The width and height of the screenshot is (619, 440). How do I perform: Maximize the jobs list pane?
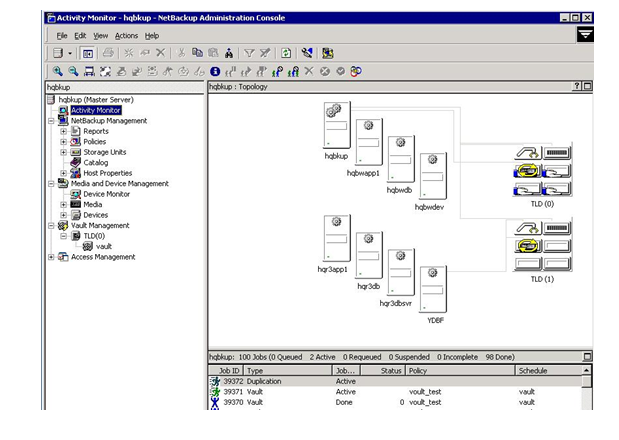tap(587, 357)
